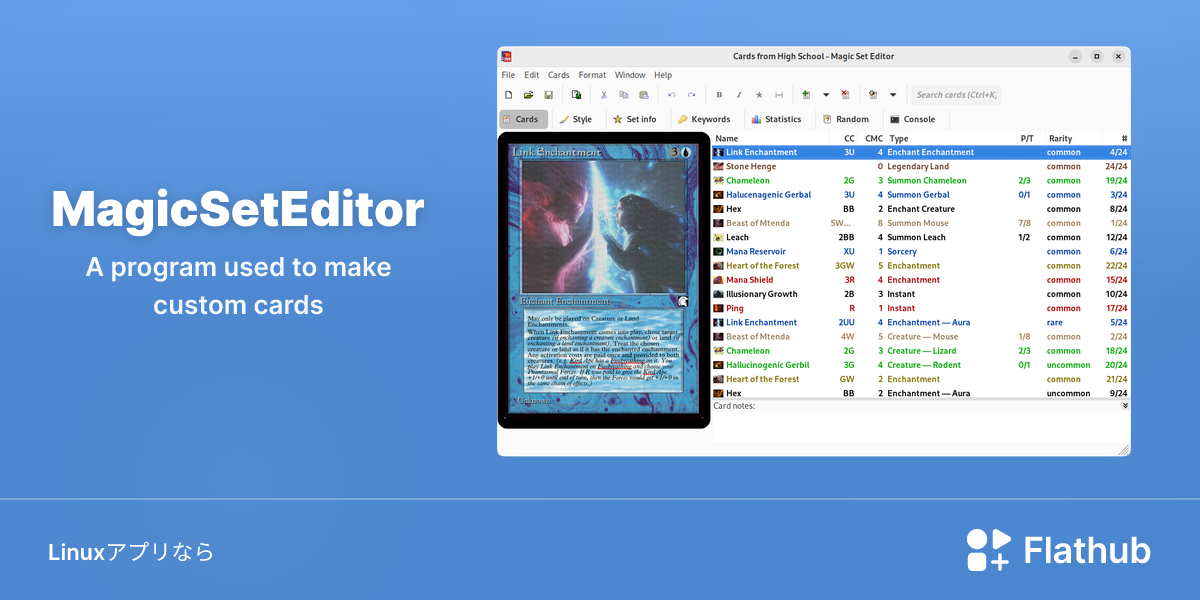Switch to the Style tab
Image resolution: width=1200 pixels, height=600 pixels.
576,119
